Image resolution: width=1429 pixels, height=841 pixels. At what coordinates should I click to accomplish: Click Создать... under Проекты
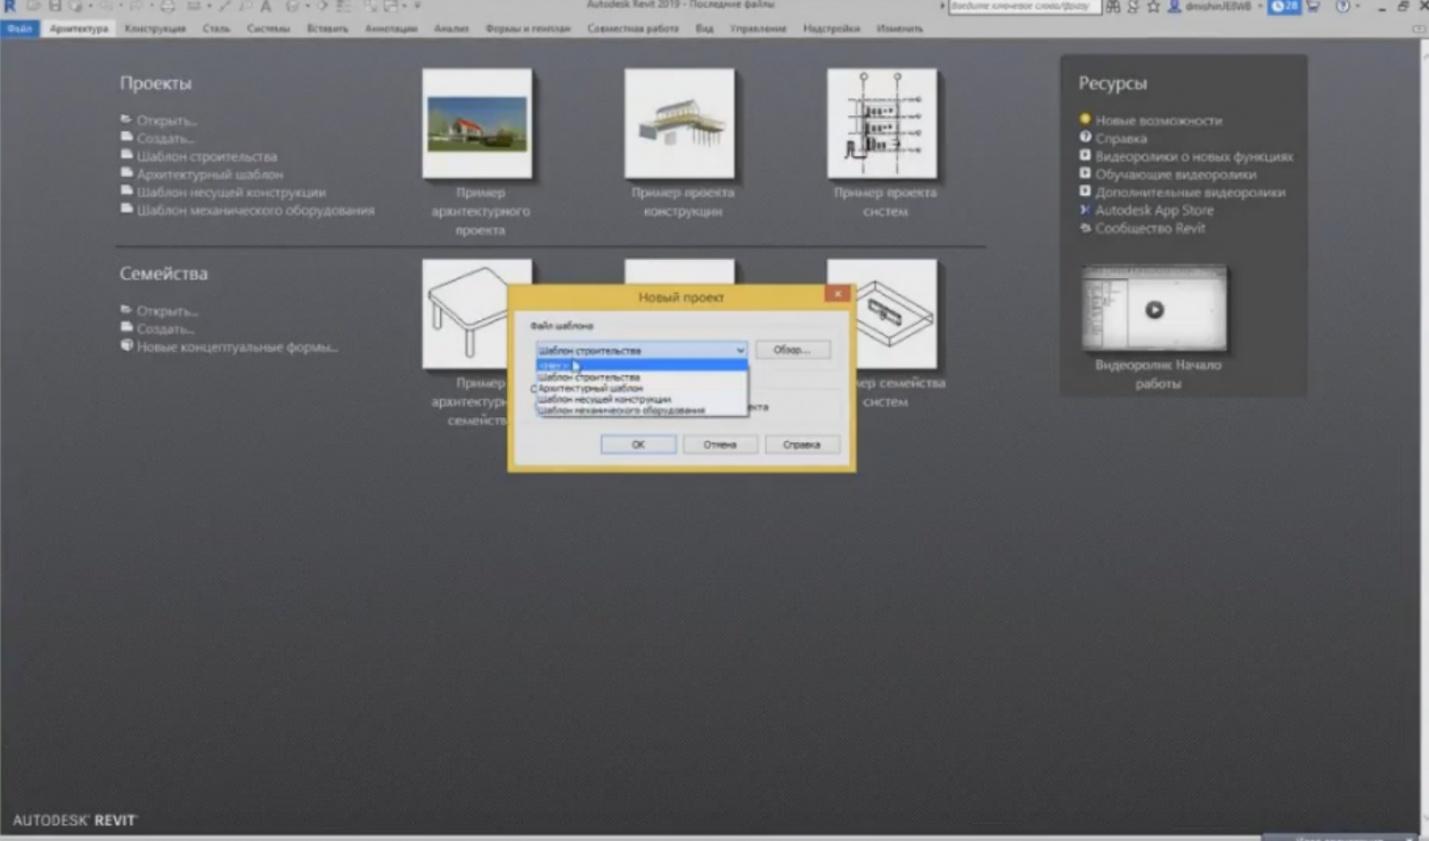[165, 138]
